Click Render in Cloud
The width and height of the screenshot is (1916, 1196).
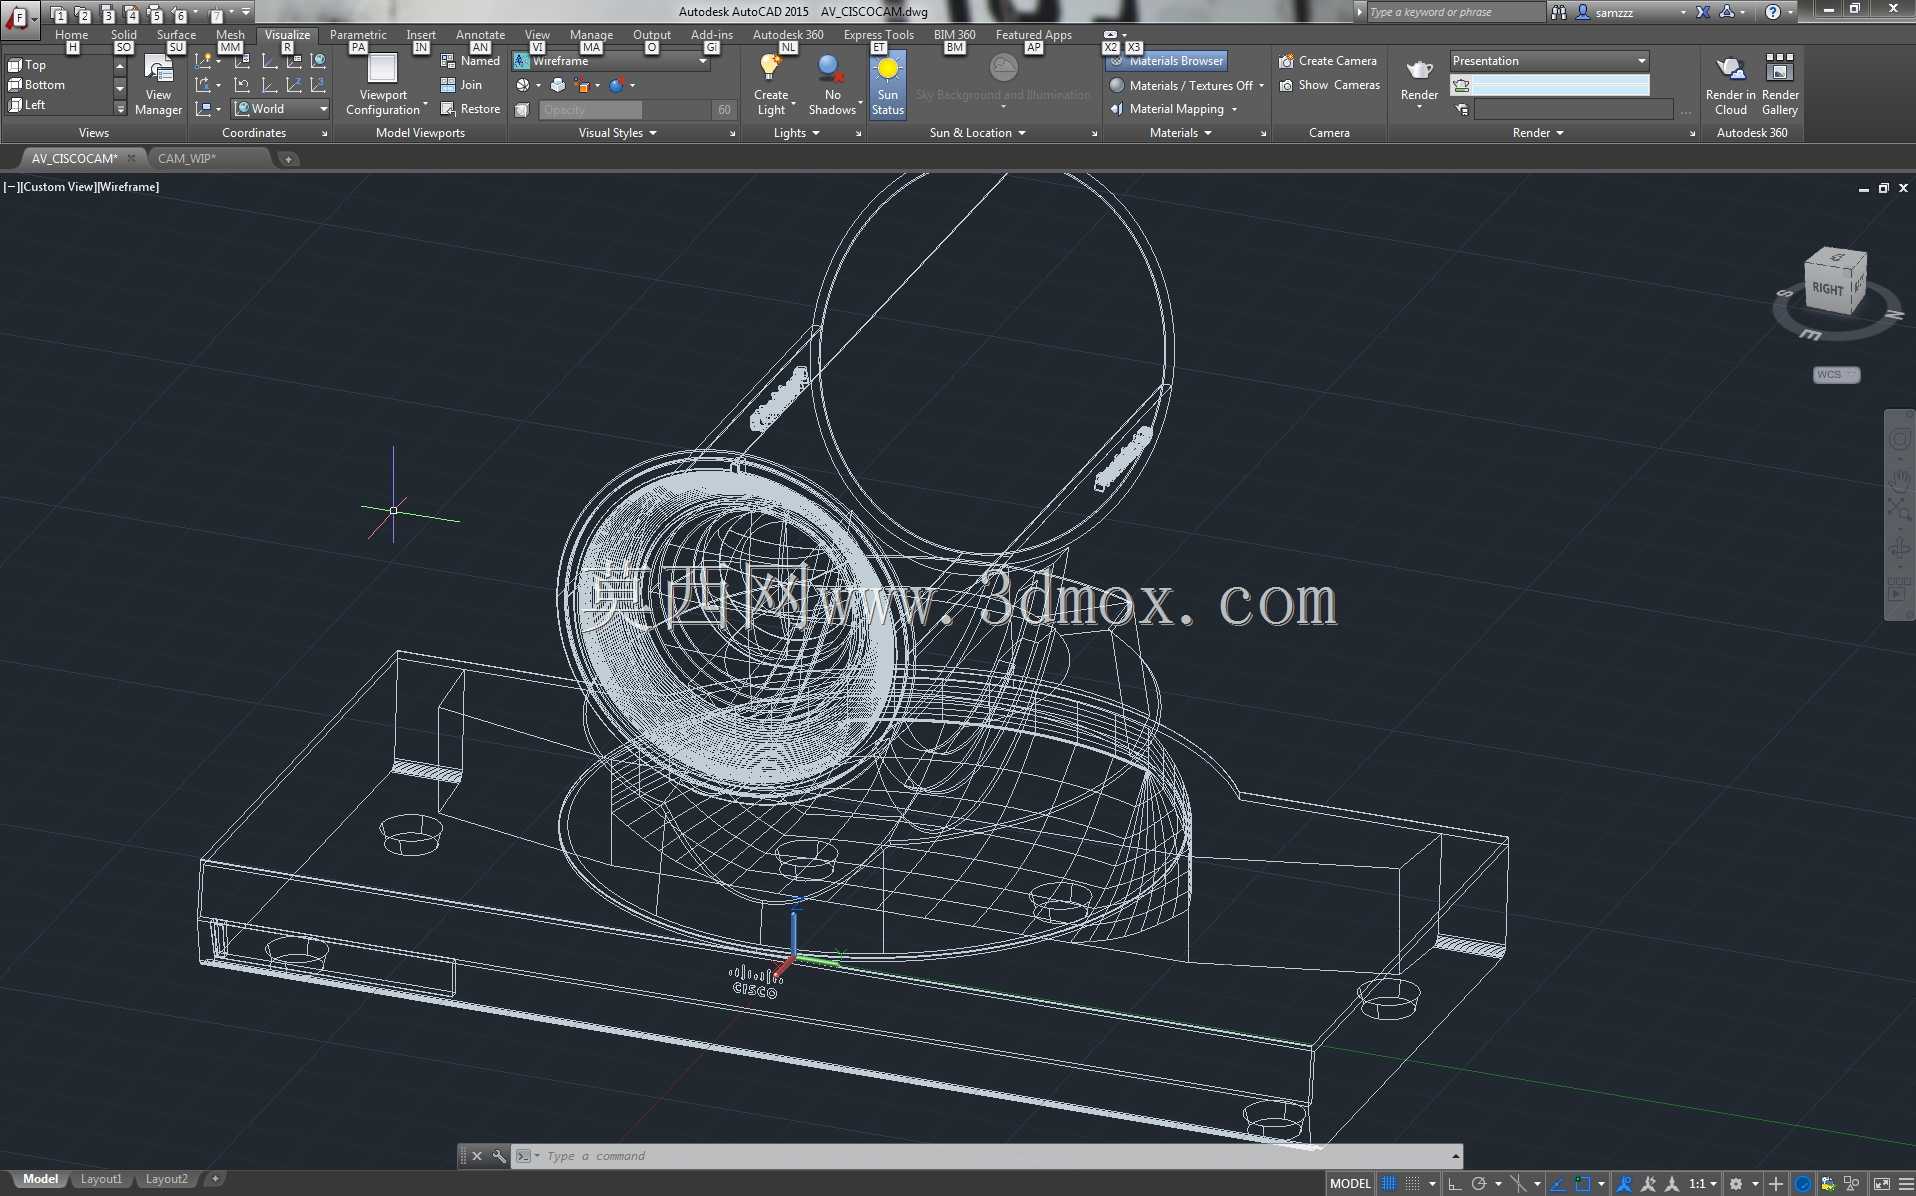1730,85
